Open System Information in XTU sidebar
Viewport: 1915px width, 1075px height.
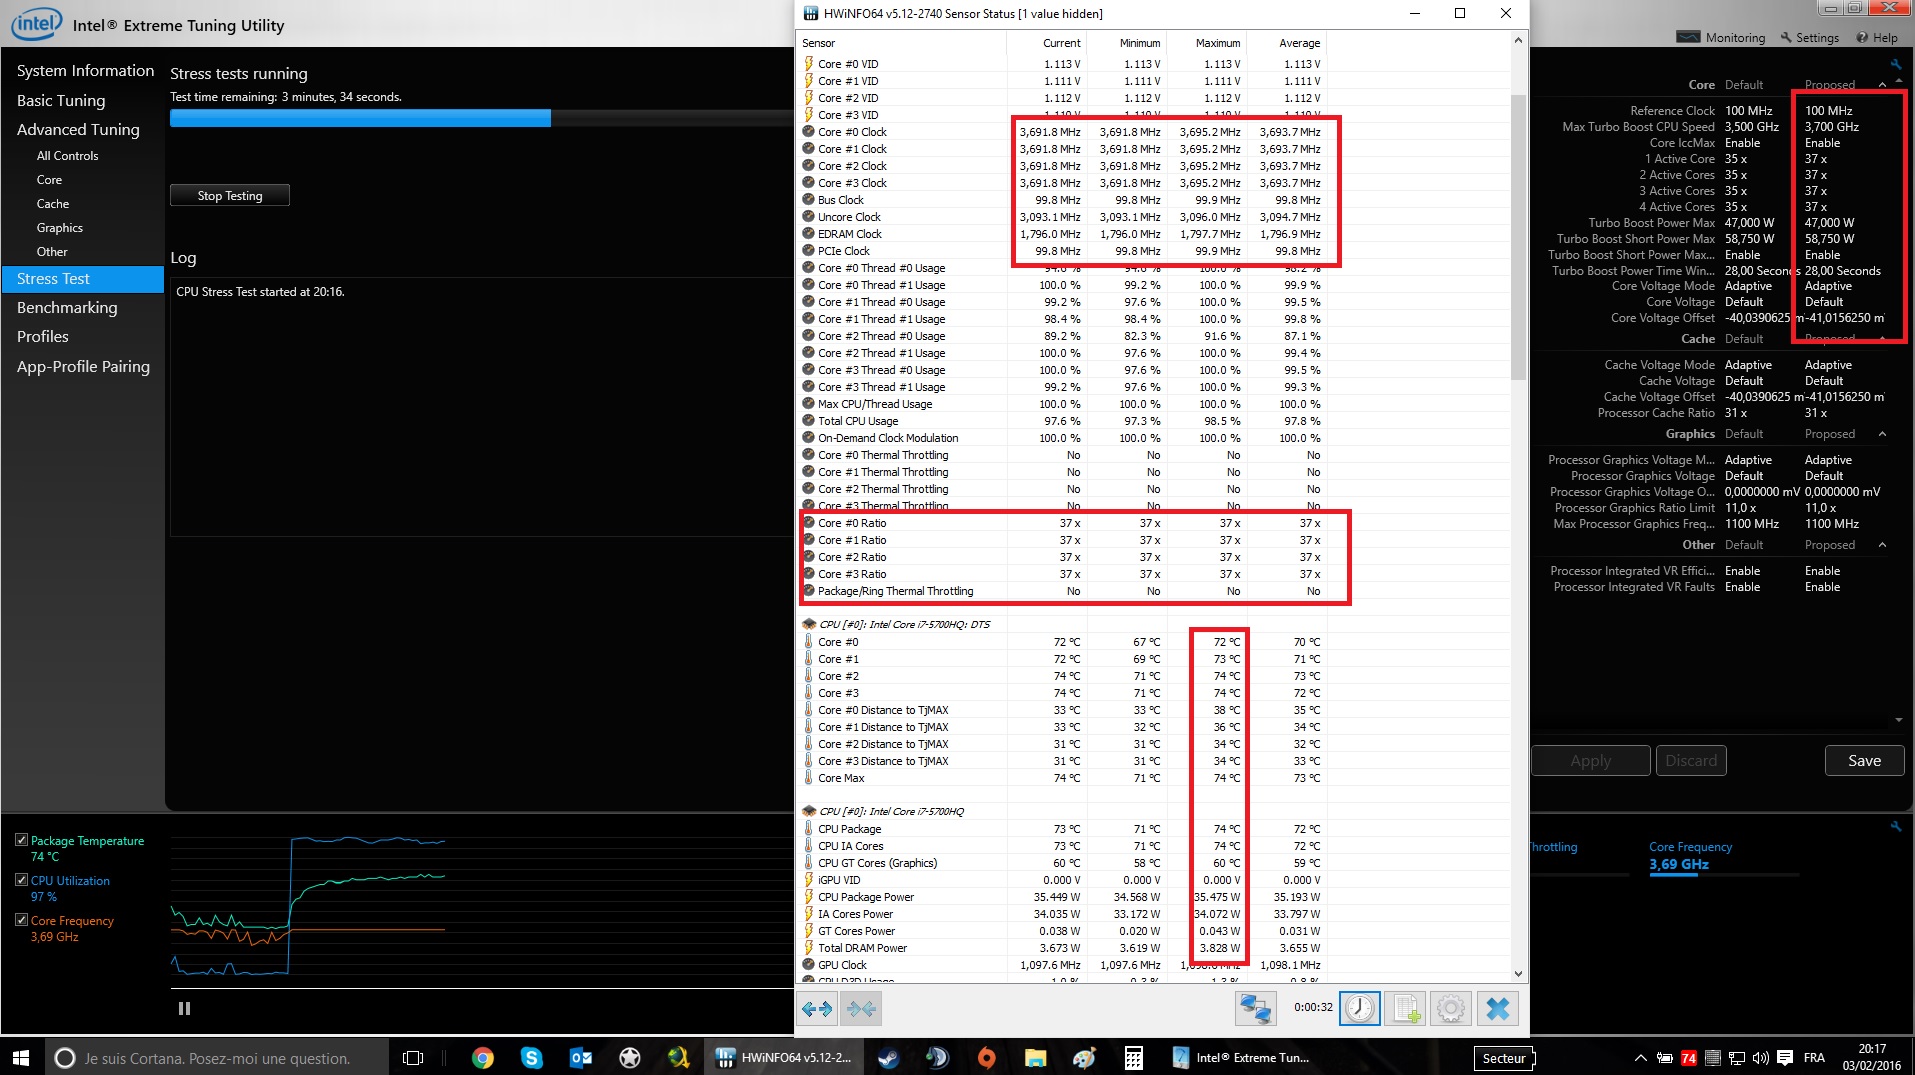[85, 71]
